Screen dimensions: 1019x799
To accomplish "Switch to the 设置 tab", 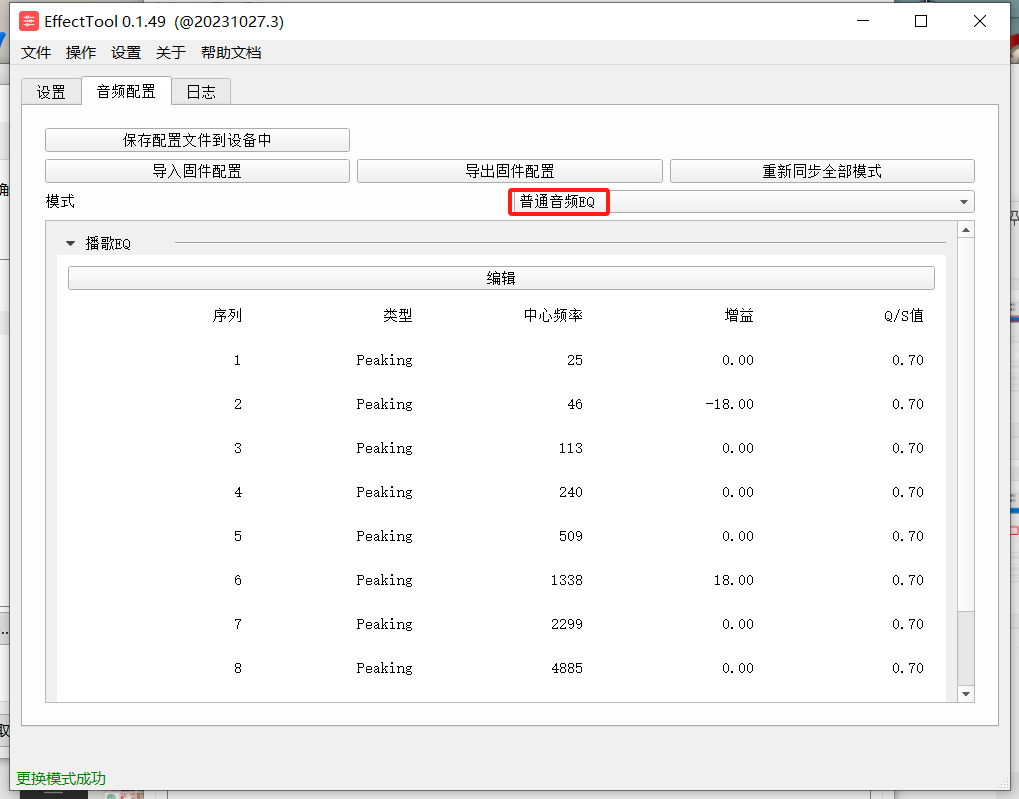I will pos(51,91).
